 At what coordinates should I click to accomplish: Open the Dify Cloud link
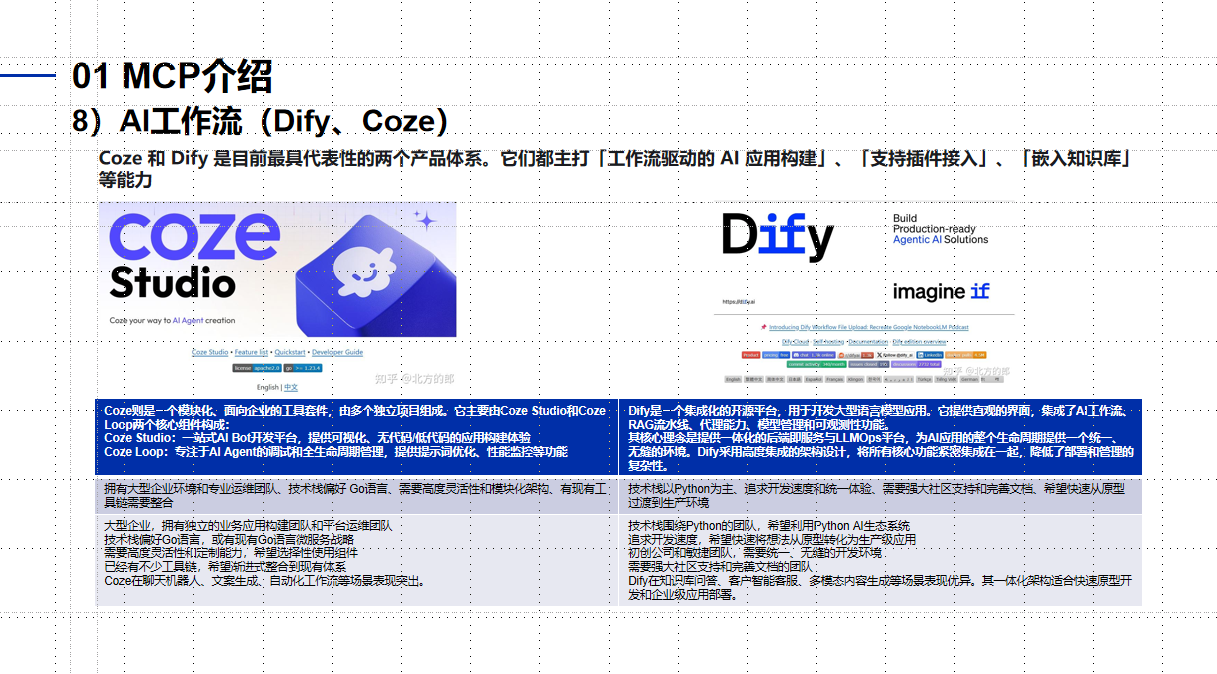click(x=795, y=342)
